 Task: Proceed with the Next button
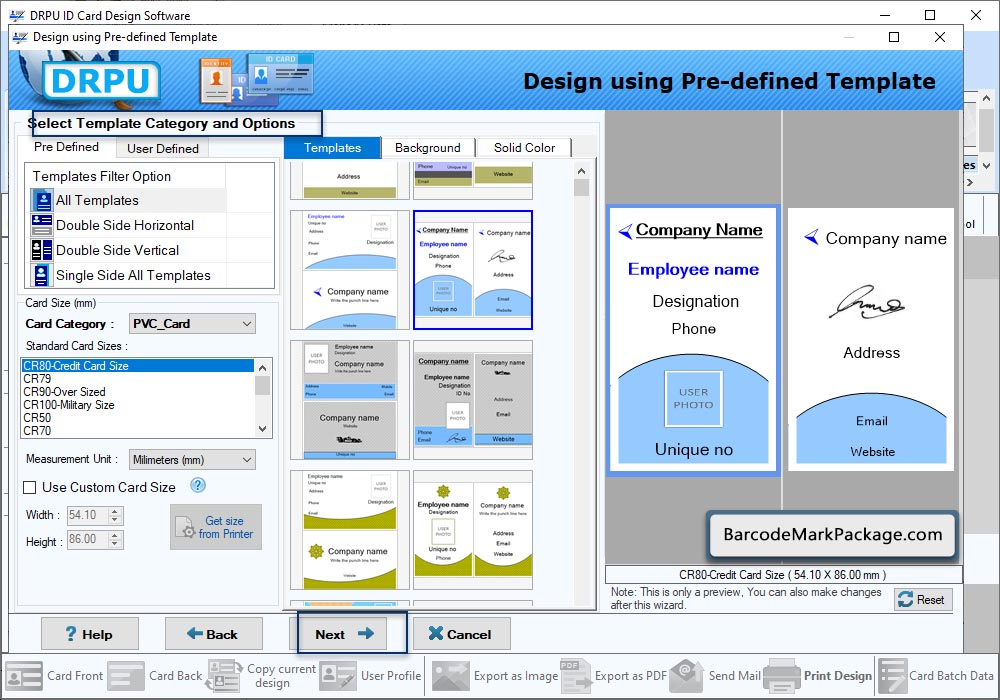(344, 634)
